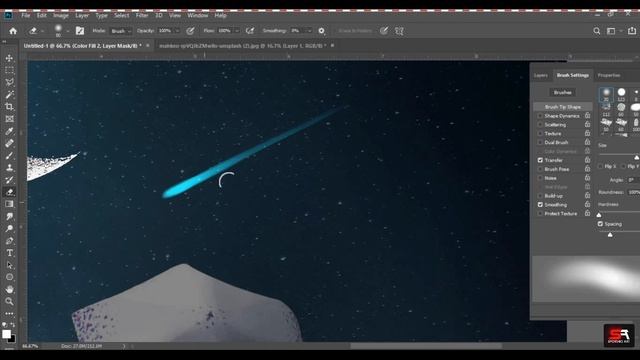
Task: Uncheck the Transfer checkbox
Action: 540,160
